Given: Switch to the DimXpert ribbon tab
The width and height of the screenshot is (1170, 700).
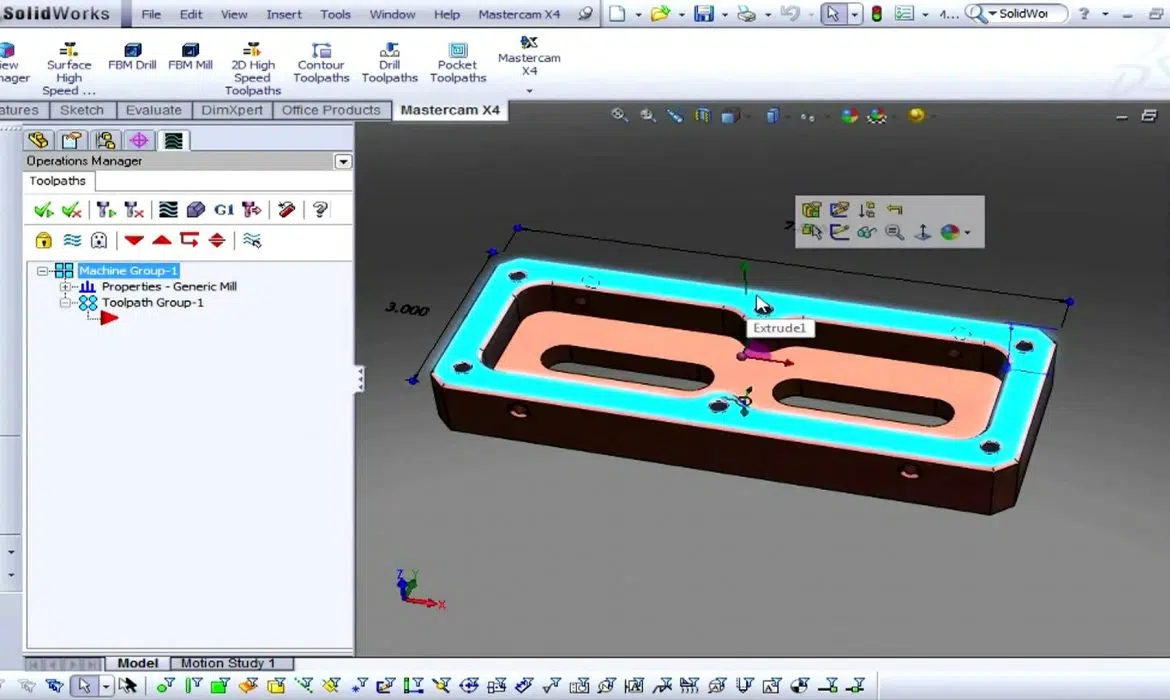Looking at the screenshot, I should tap(232, 110).
